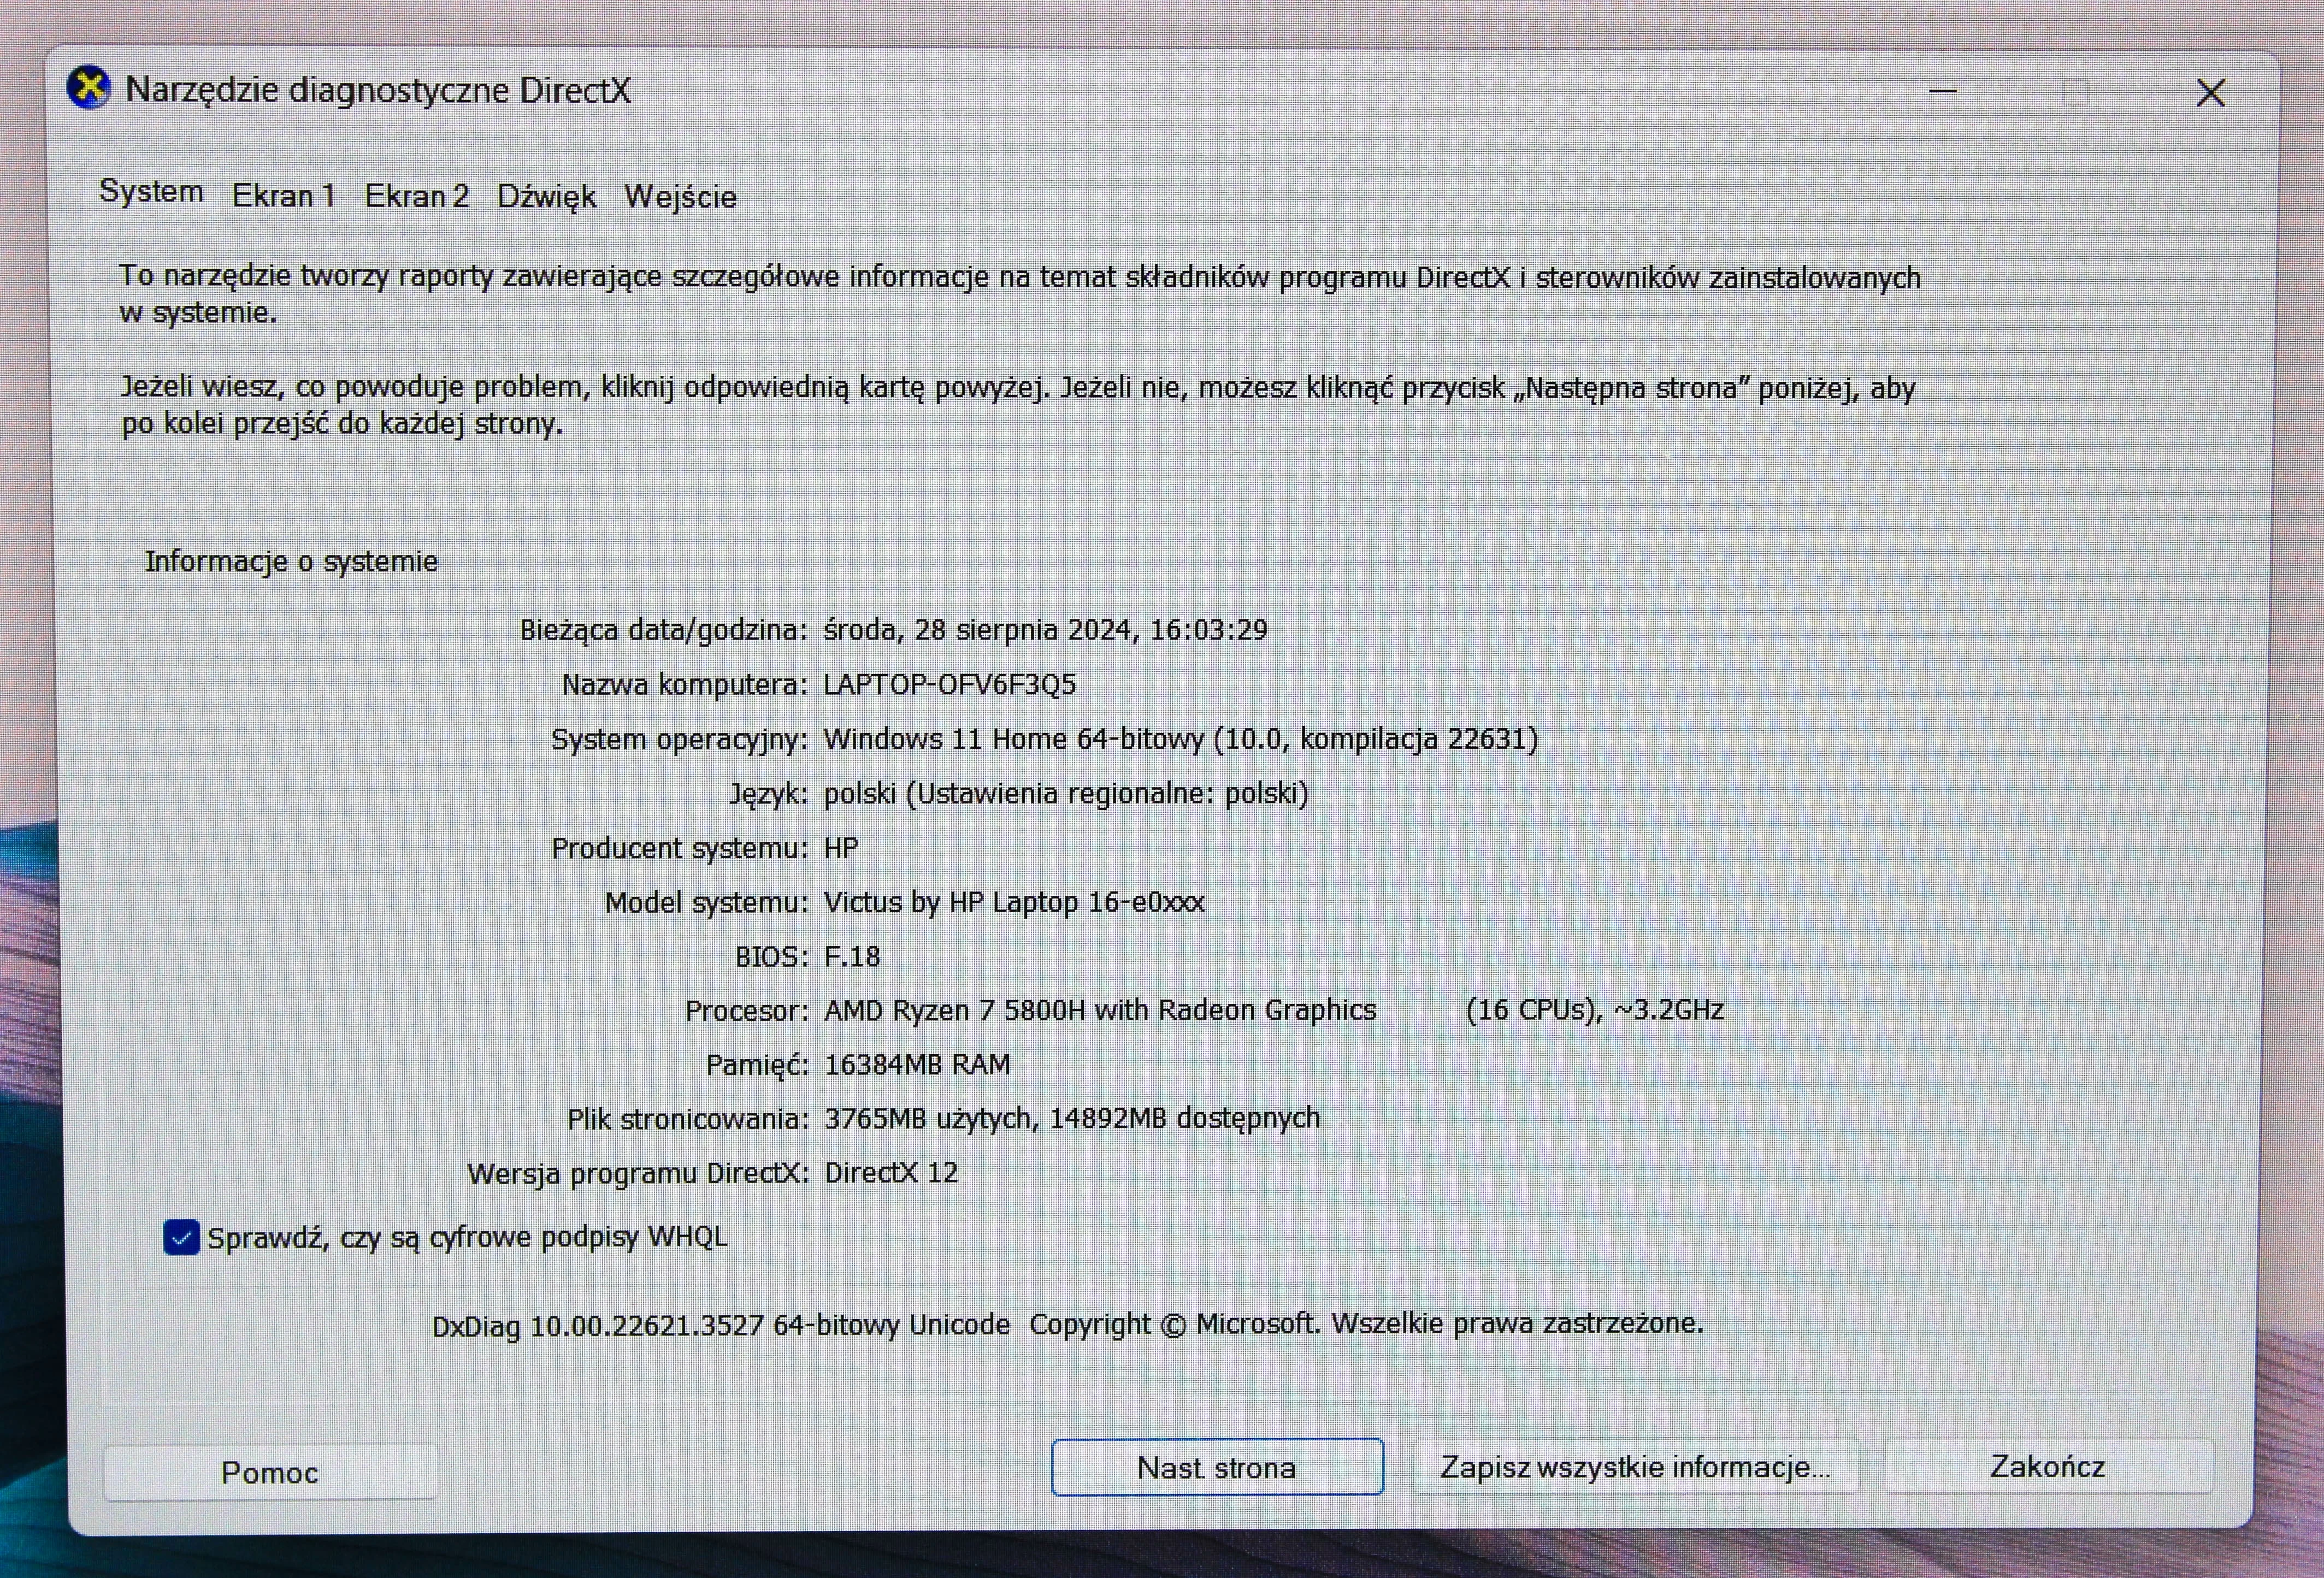Click the Zakończ button
This screenshot has height=1578, width=2324.
click(2048, 1466)
